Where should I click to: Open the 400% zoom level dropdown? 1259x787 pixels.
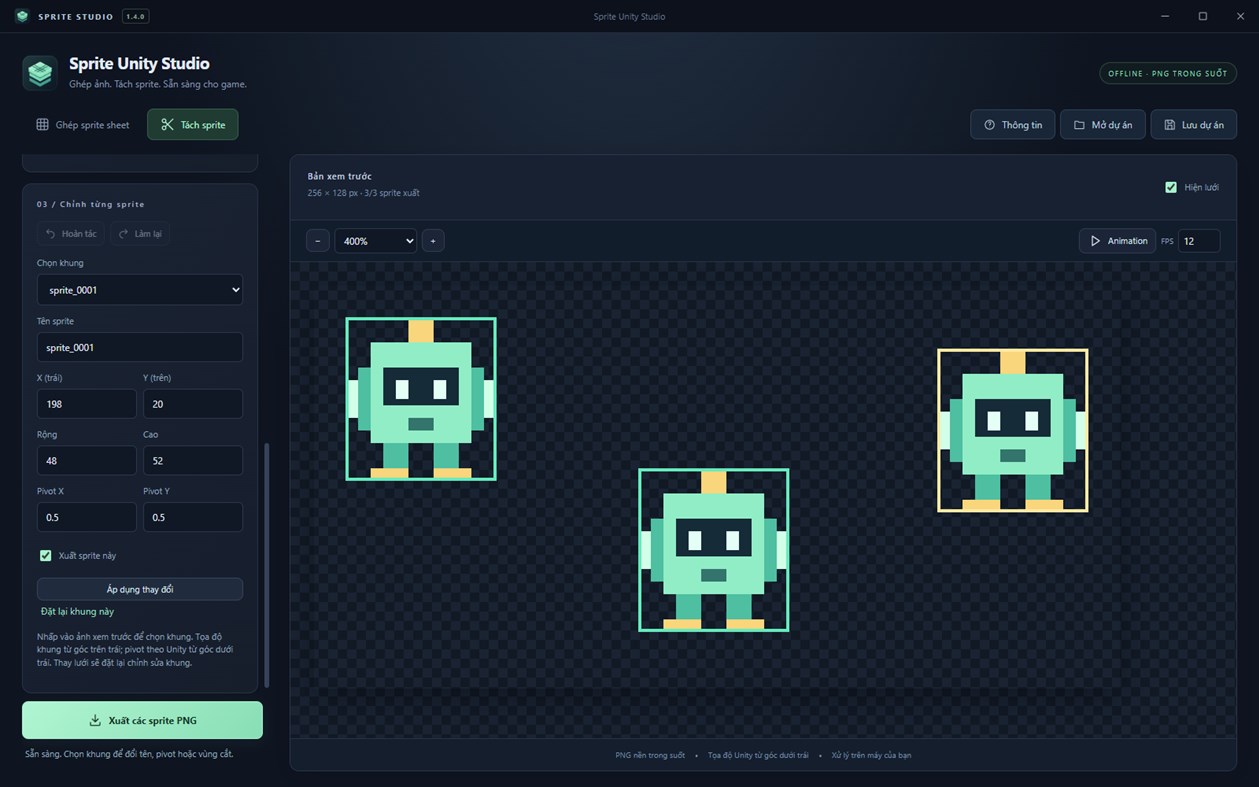(375, 241)
